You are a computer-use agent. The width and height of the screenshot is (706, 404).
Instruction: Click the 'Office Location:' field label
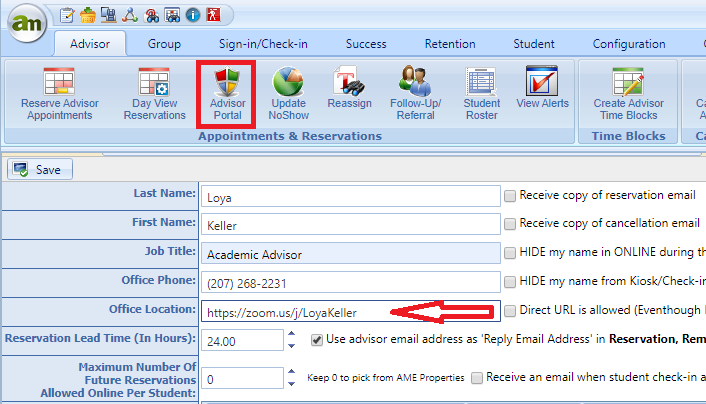pos(152,309)
